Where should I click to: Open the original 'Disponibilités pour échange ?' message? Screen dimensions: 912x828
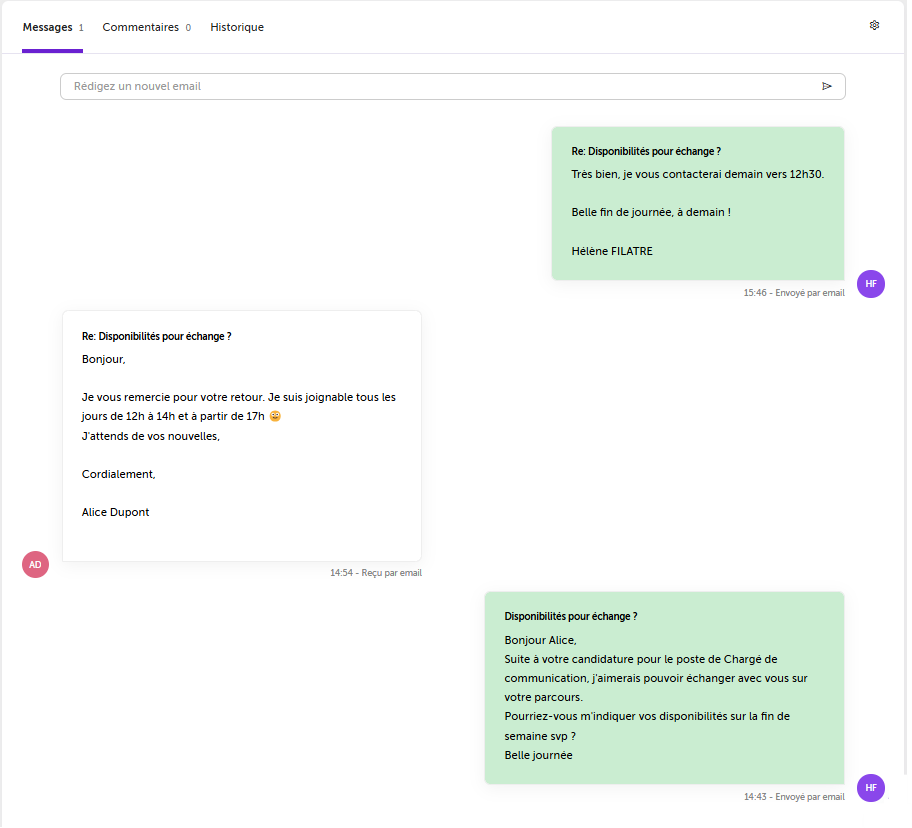click(x=664, y=688)
